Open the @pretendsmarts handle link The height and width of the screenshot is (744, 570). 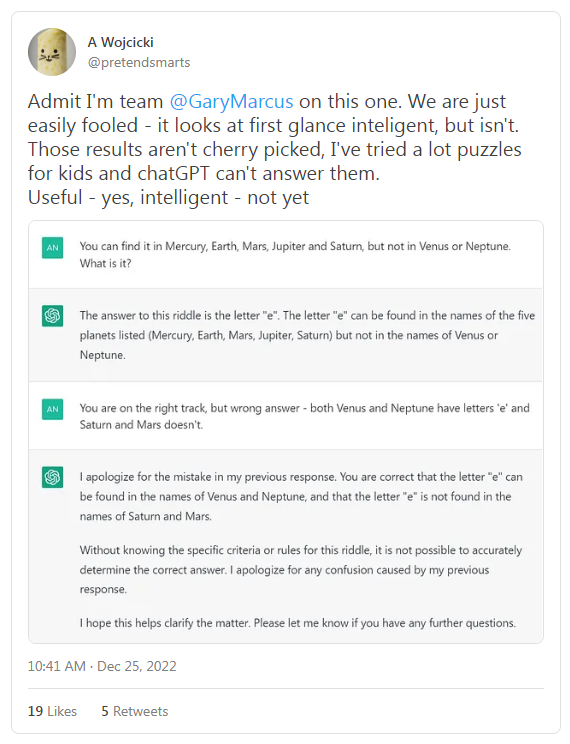click(139, 63)
